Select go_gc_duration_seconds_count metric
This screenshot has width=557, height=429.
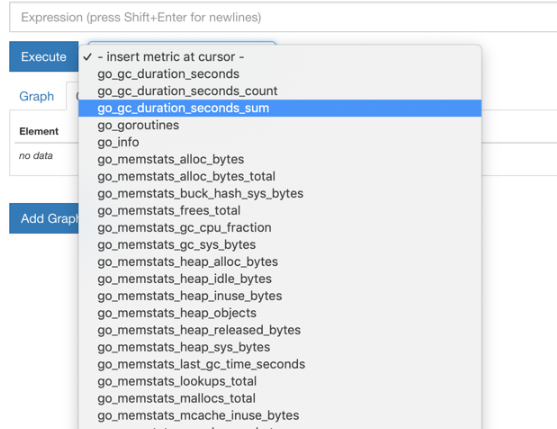(280, 91)
